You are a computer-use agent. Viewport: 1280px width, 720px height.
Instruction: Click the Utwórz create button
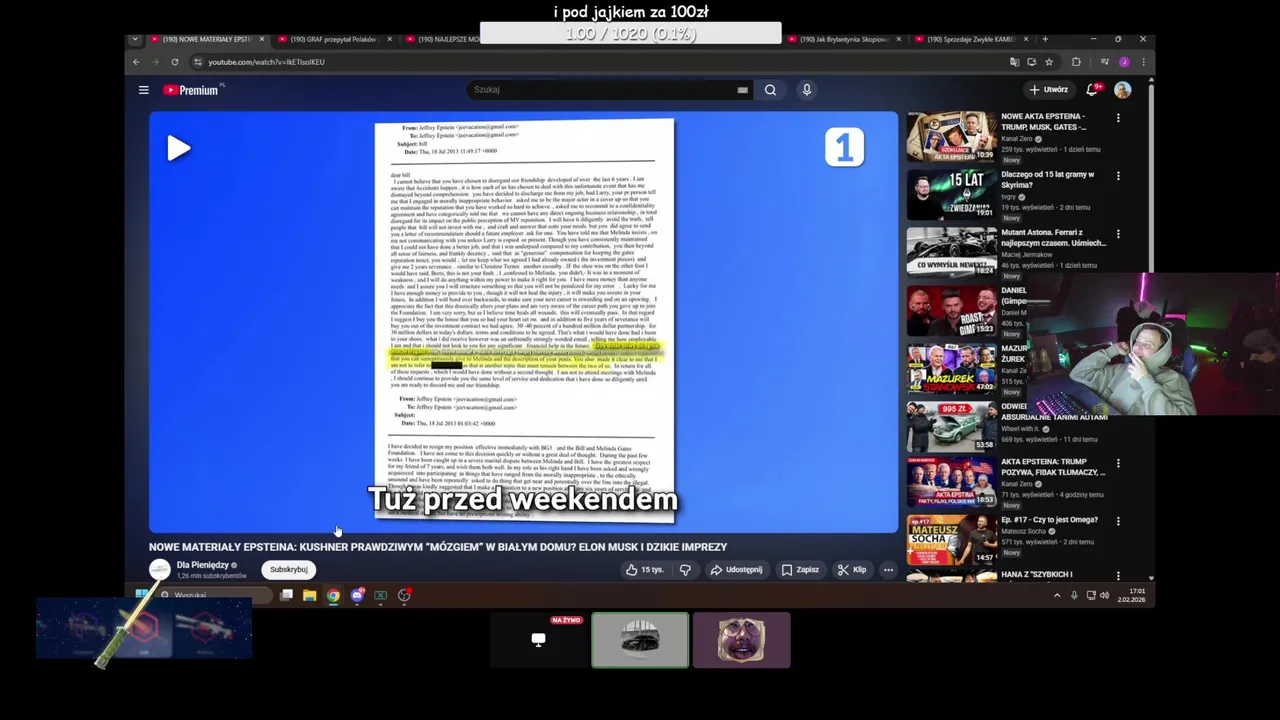[x=1049, y=90]
